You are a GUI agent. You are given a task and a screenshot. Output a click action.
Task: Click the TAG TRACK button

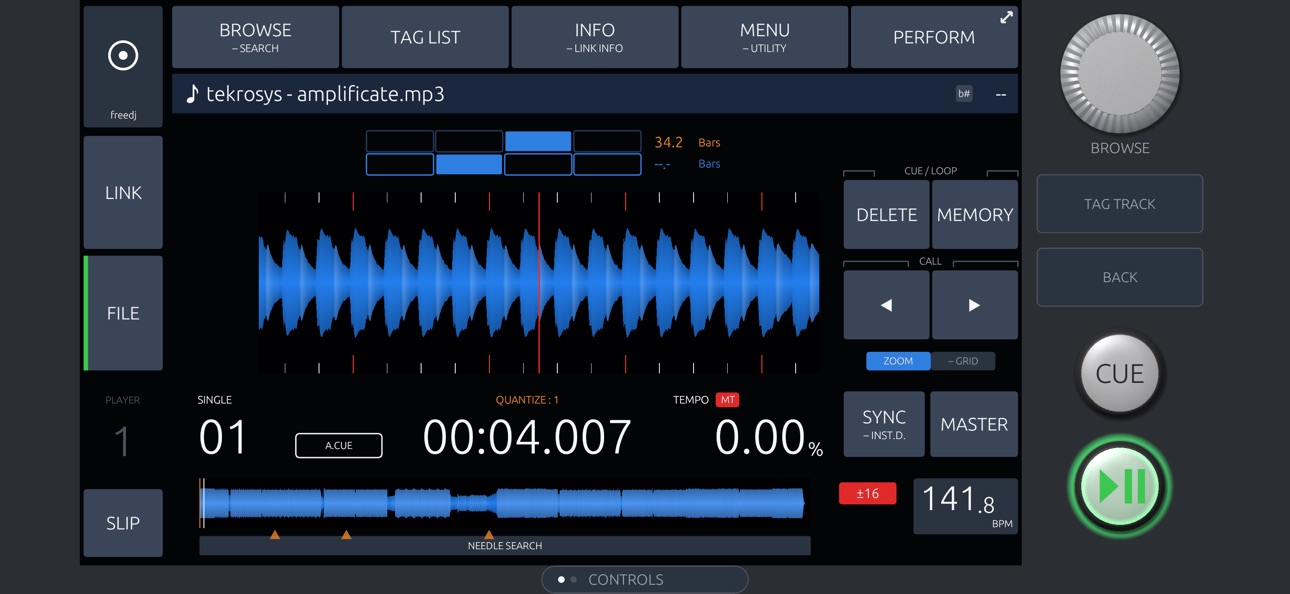(1120, 204)
